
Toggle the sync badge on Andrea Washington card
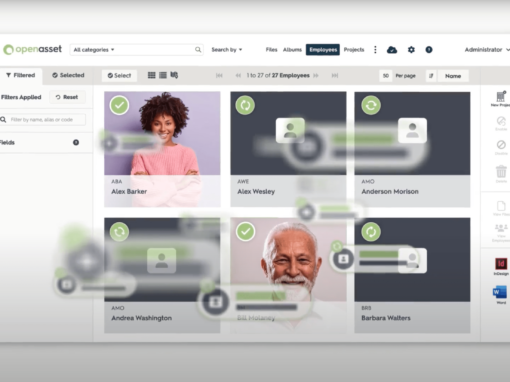point(119,232)
